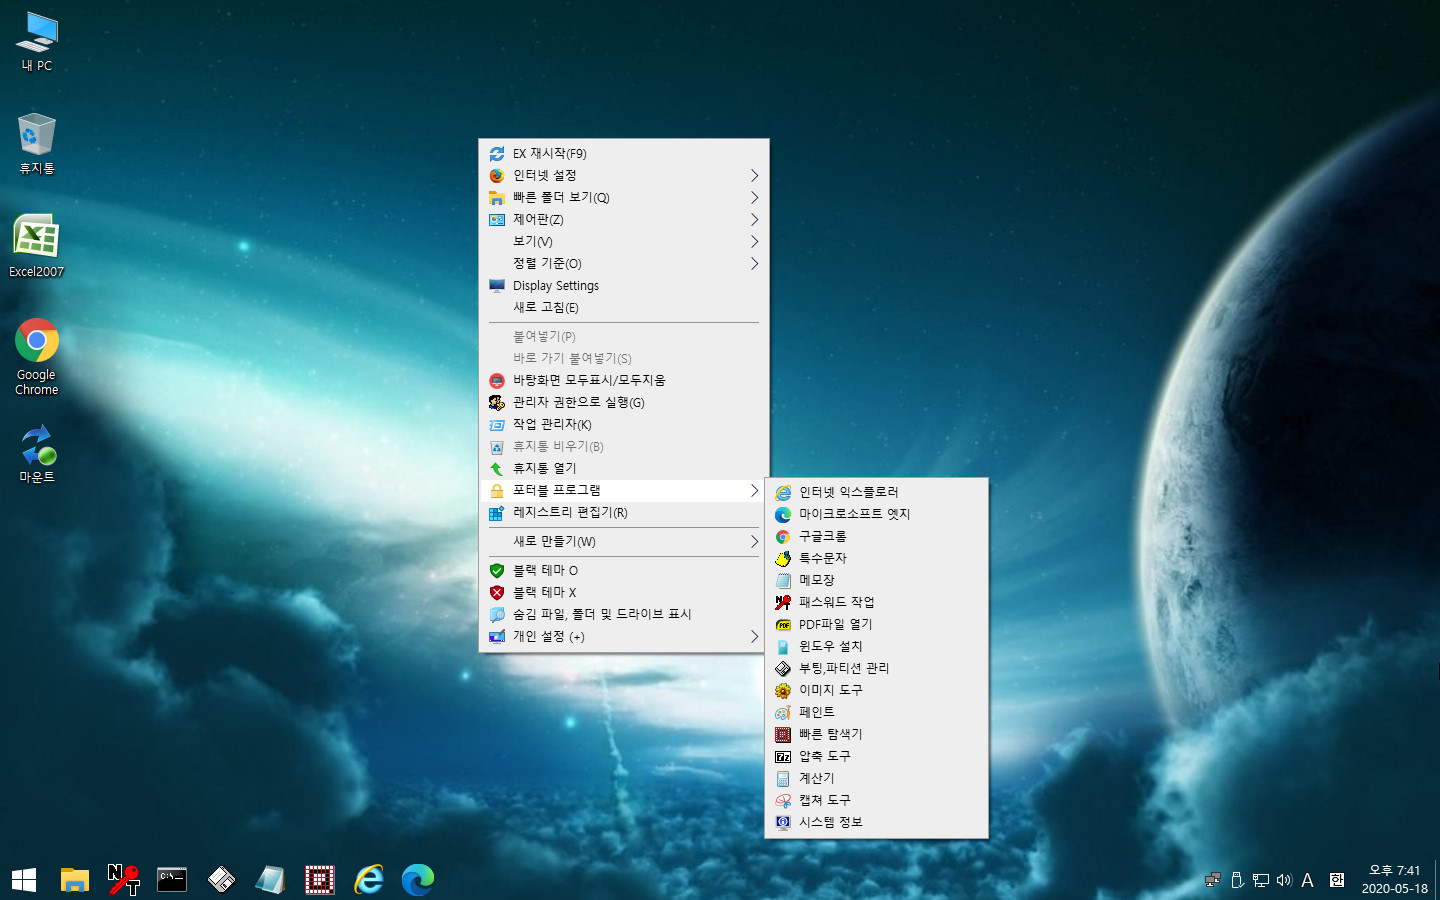Click the network tray icon
This screenshot has height=900, width=1440.
click(1260, 880)
